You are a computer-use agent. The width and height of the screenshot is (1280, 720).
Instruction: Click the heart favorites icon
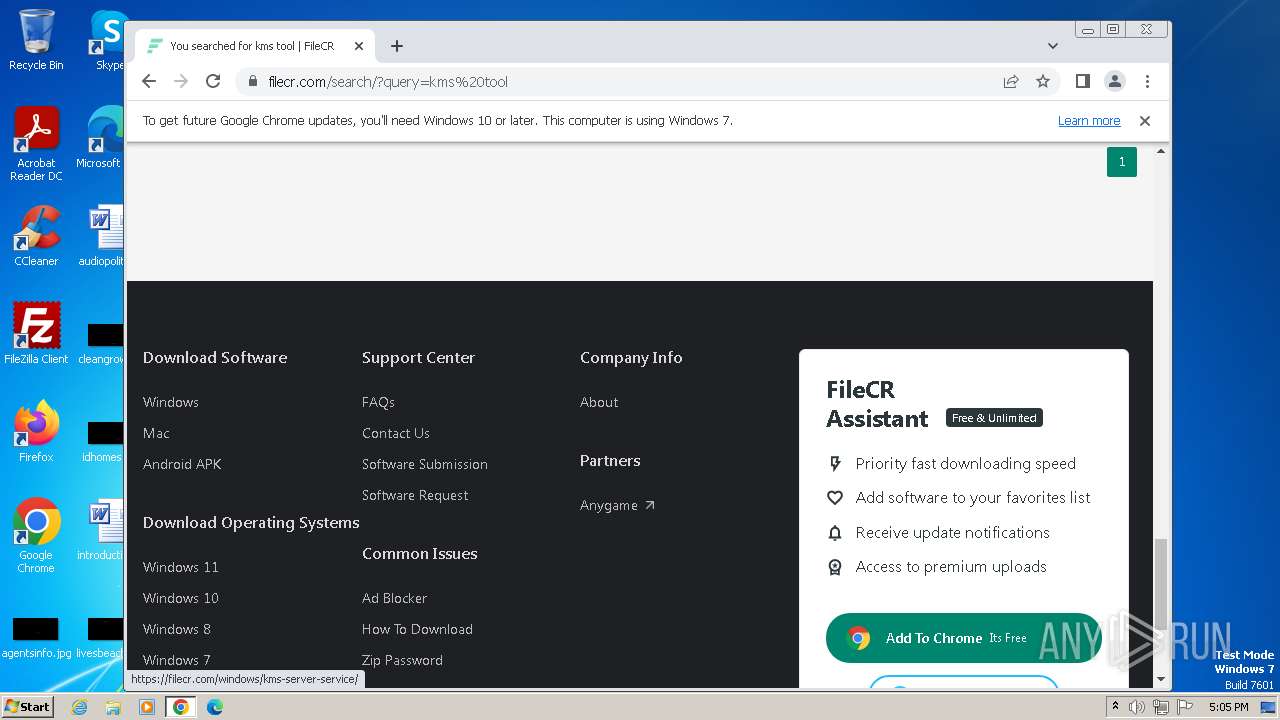(835, 497)
